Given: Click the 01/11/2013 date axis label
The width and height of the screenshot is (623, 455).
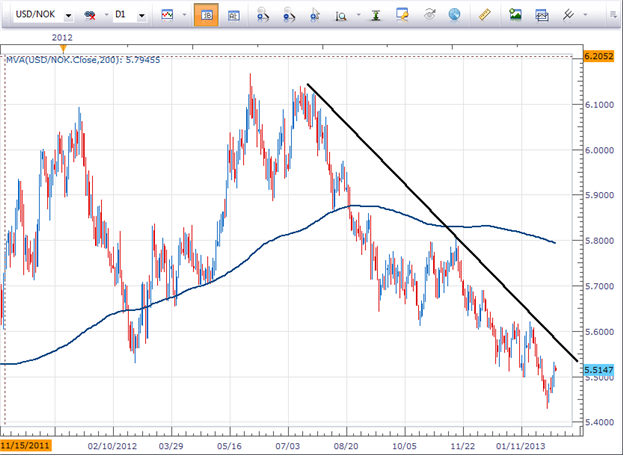Looking at the screenshot, I should pyautogui.click(x=521, y=446).
